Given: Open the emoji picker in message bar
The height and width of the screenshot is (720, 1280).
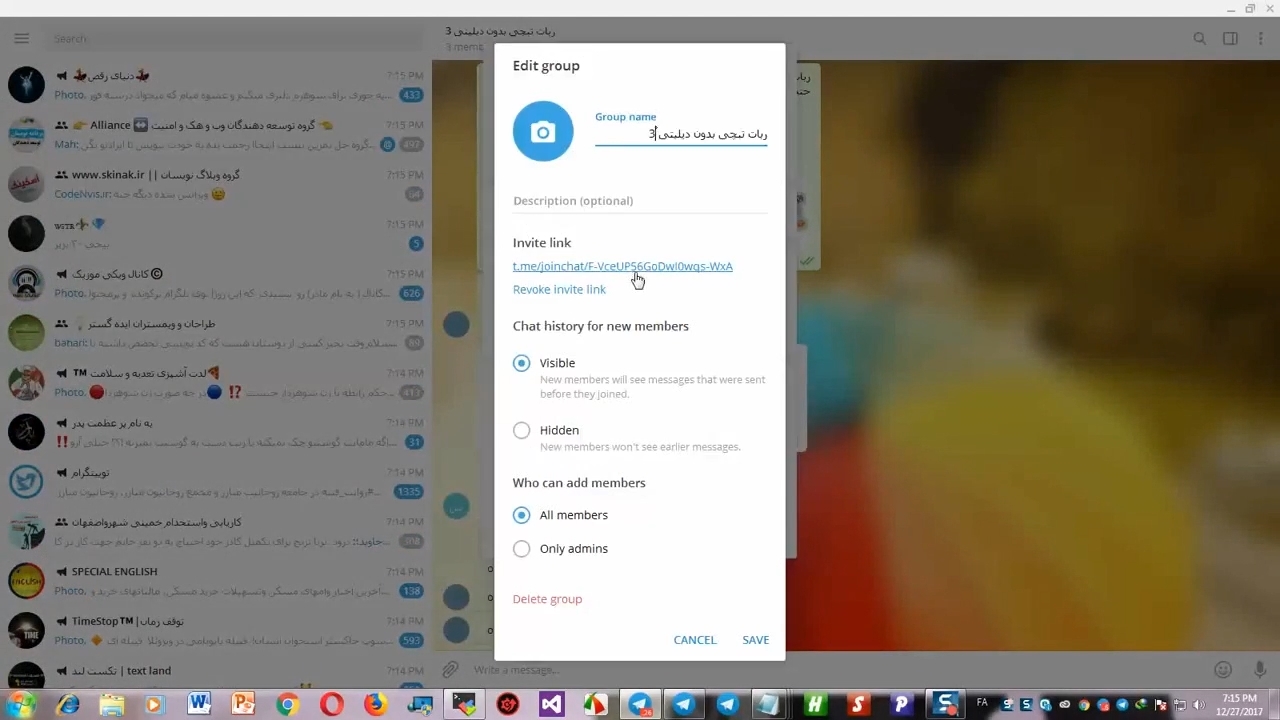Looking at the screenshot, I should [x=1222, y=670].
